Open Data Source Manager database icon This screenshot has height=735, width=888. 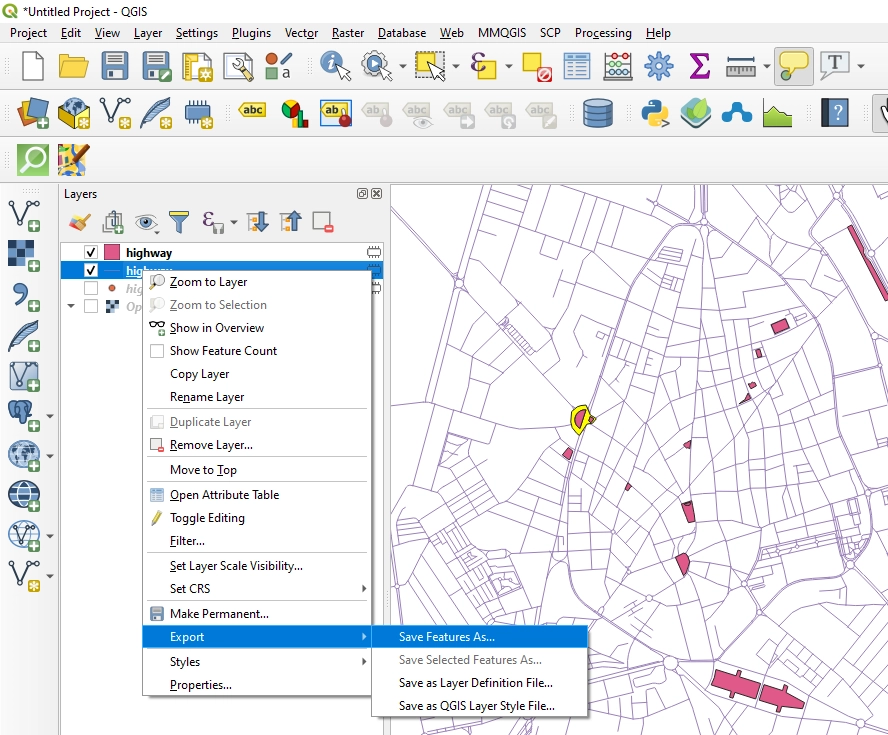[598, 113]
